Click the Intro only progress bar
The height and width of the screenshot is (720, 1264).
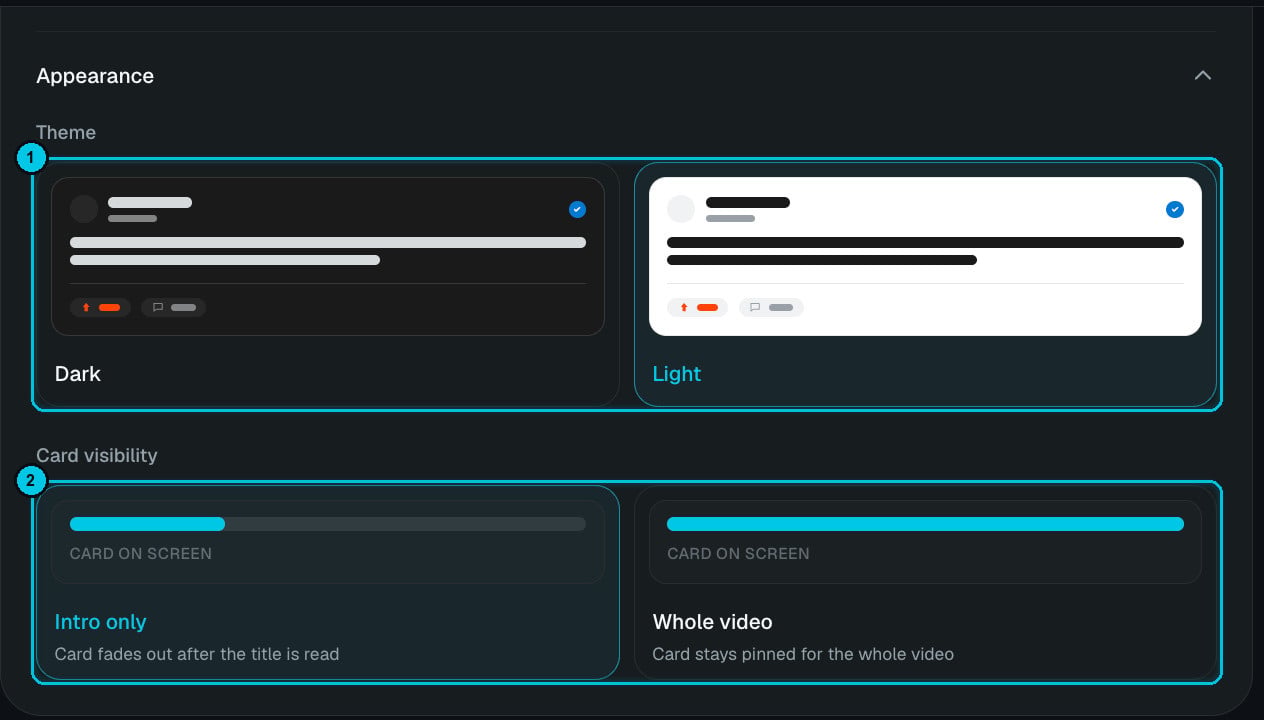tap(328, 524)
